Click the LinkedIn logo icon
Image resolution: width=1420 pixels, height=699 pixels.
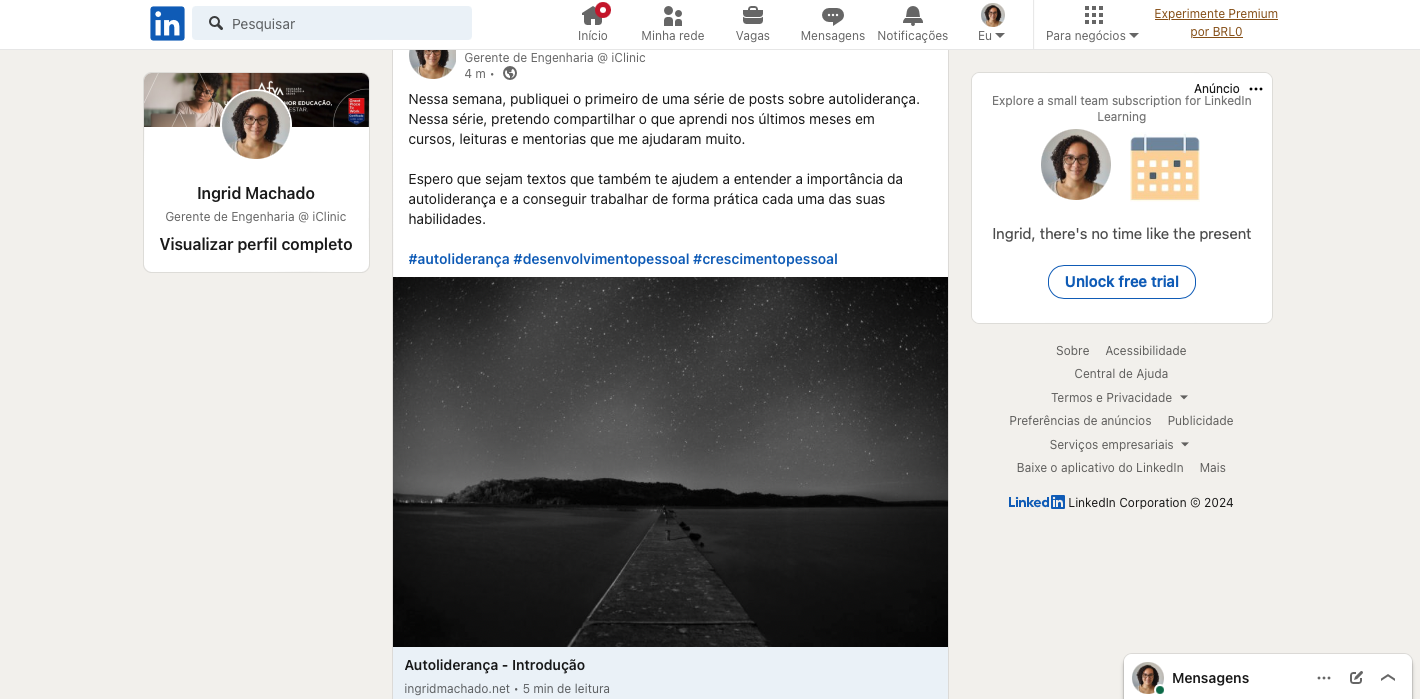pos(167,23)
